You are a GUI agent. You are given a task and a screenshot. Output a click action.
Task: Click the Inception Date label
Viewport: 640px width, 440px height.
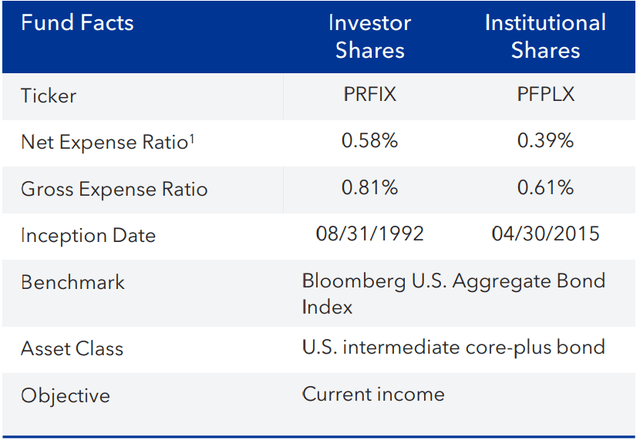pyautogui.click(x=88, y=237)
